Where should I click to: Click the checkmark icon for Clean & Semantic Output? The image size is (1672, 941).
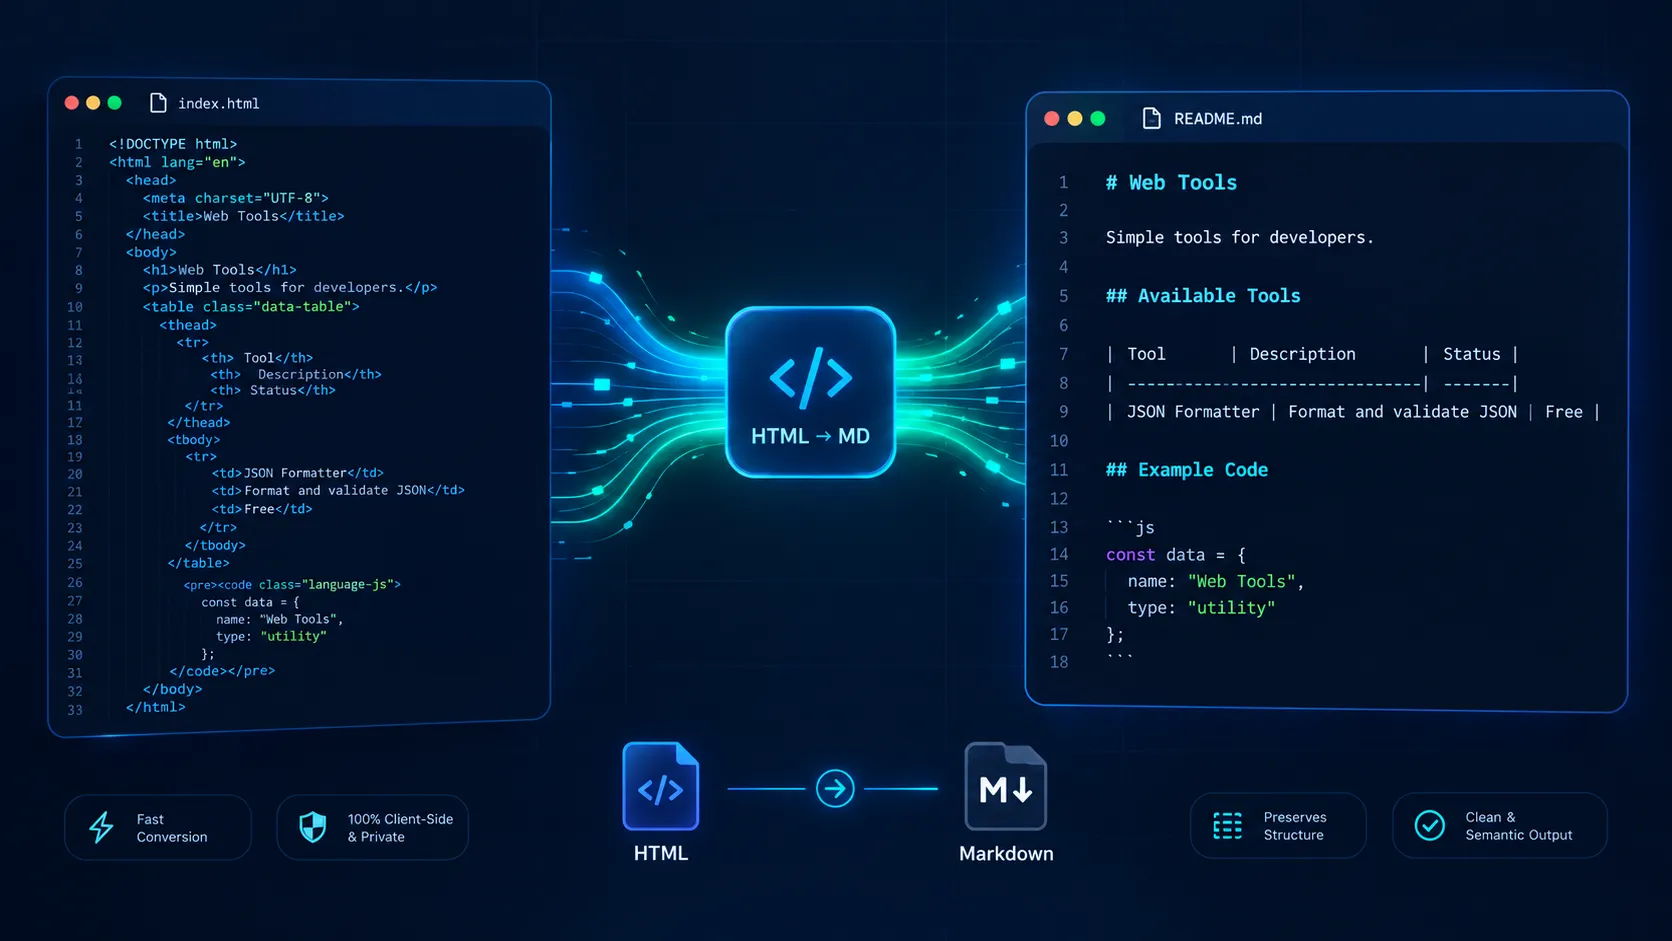tap(1430, 825)
